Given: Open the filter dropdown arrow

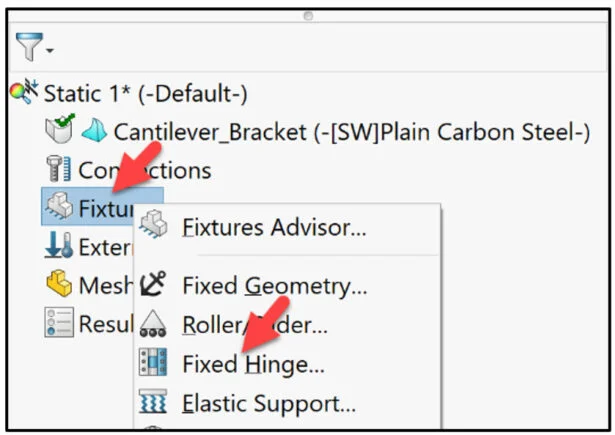Looking at the screenshot, I should coord(49,50).
